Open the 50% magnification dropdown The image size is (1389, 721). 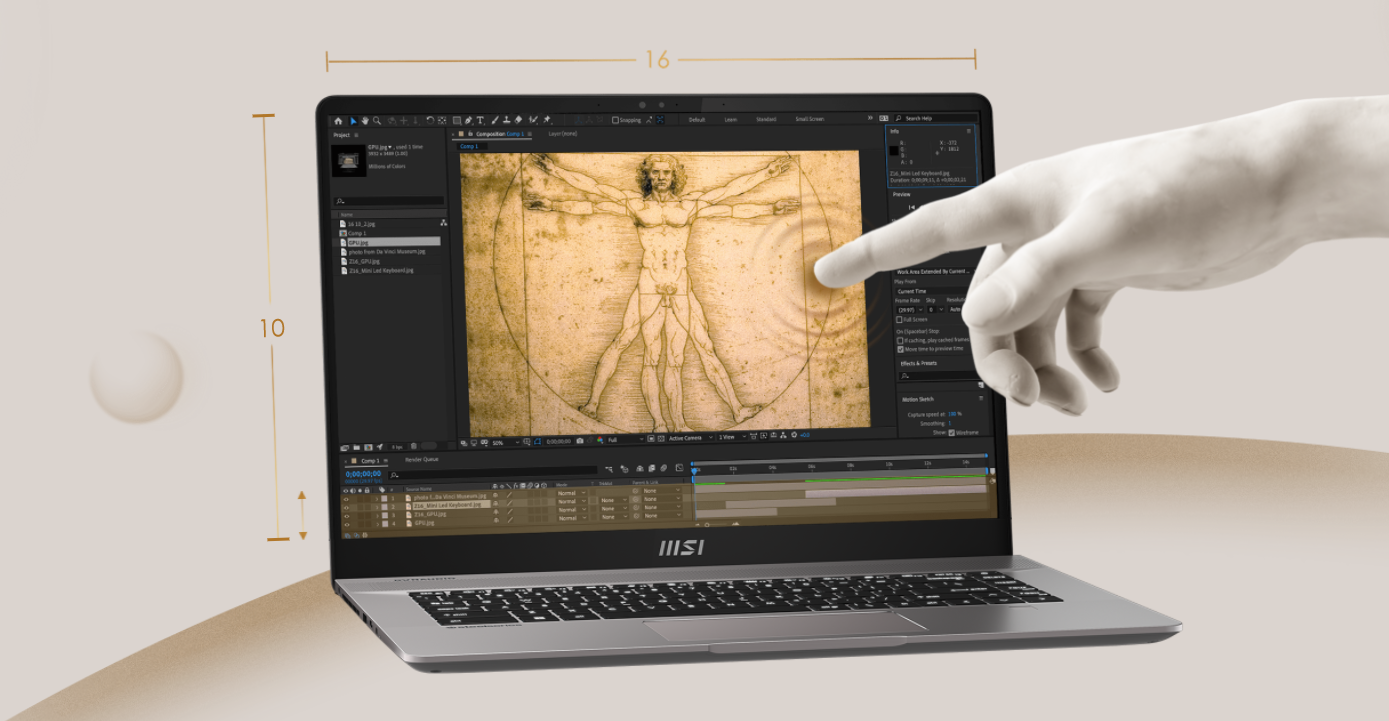click(x=505, y=440)
